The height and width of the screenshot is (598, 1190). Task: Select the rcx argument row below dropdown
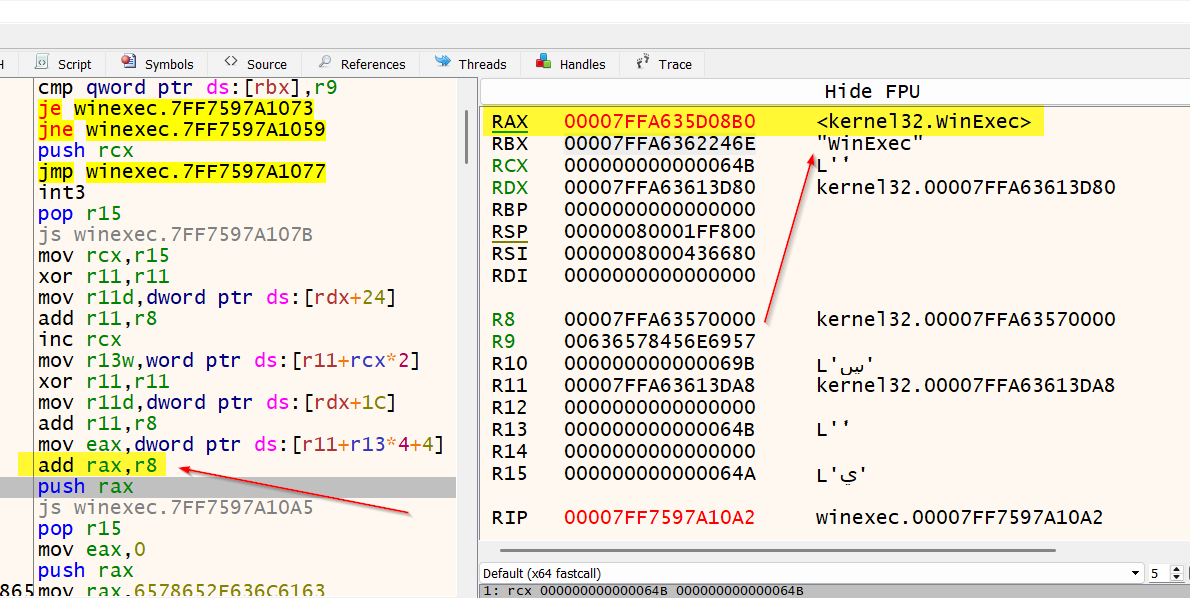pyautogui.click(x=640, y=591)
